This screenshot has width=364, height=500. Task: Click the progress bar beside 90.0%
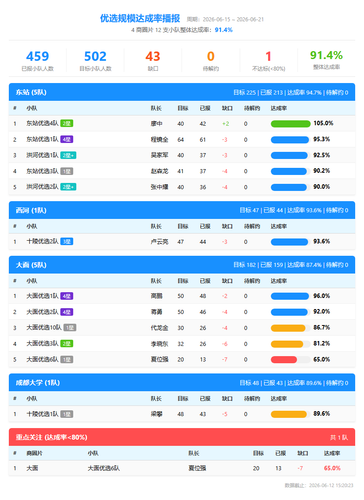click(291, 187)
